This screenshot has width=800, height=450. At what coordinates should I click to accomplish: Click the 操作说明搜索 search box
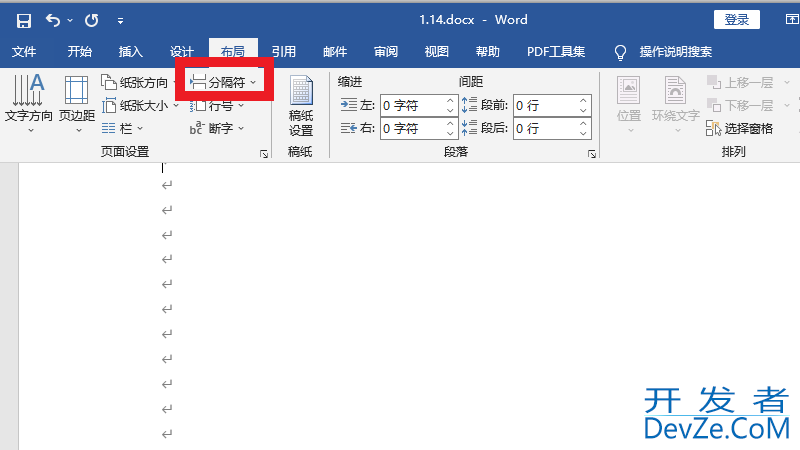point(676,52)
